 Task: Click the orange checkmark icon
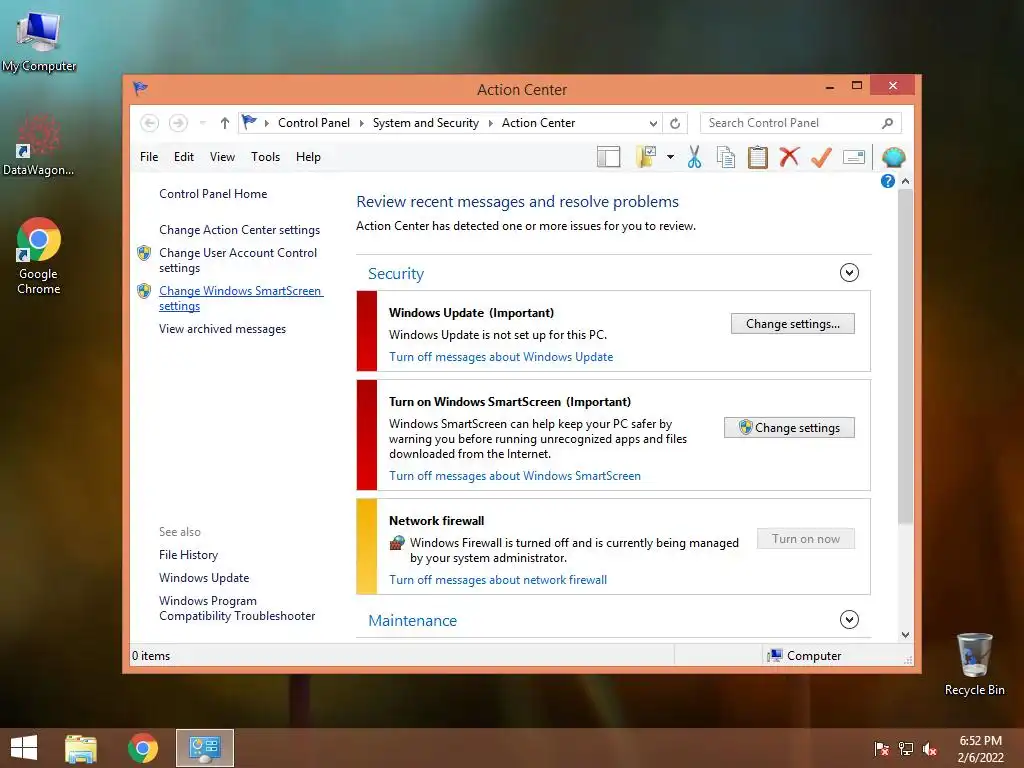821,157
